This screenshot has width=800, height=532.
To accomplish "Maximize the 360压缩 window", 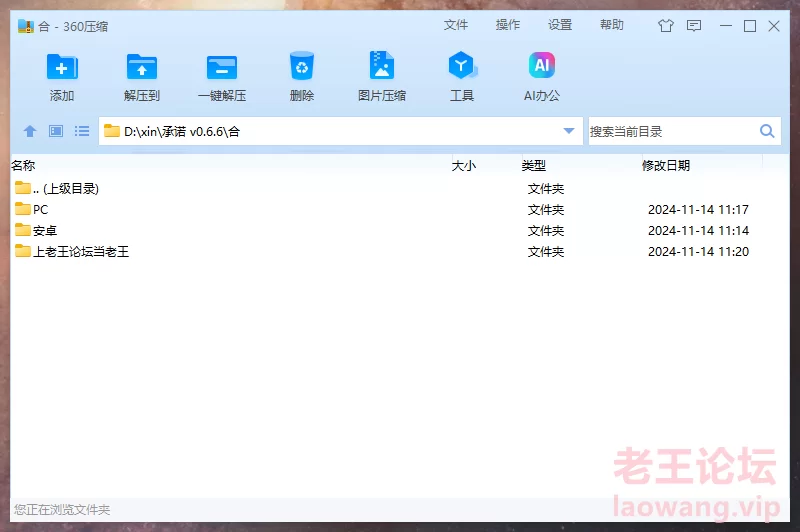I will coord(749,26).
